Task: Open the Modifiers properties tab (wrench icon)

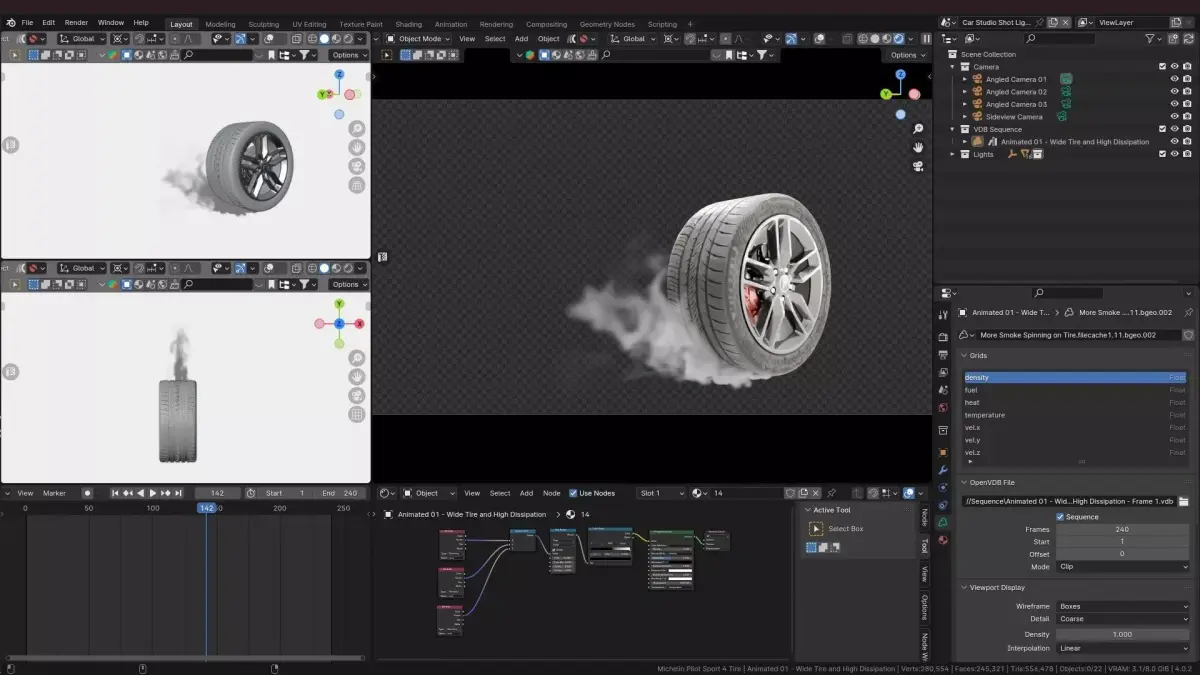Action: pos(943,470)
